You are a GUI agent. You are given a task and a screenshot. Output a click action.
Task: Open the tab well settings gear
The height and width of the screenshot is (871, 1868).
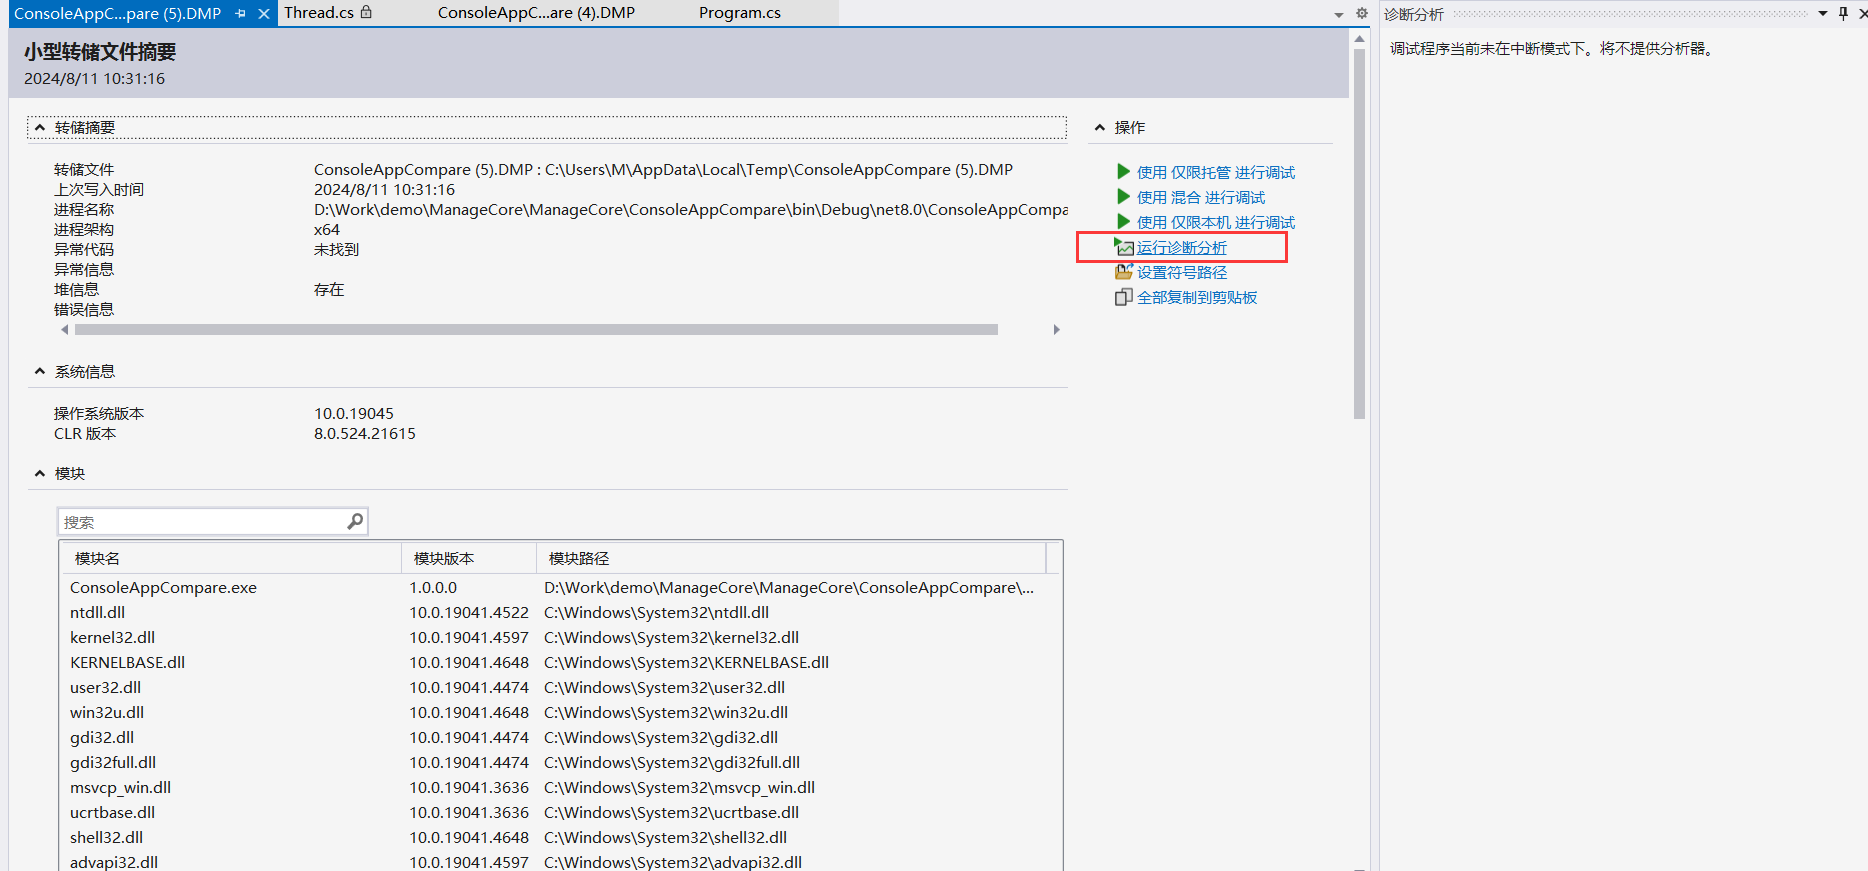click(1361, 14)
